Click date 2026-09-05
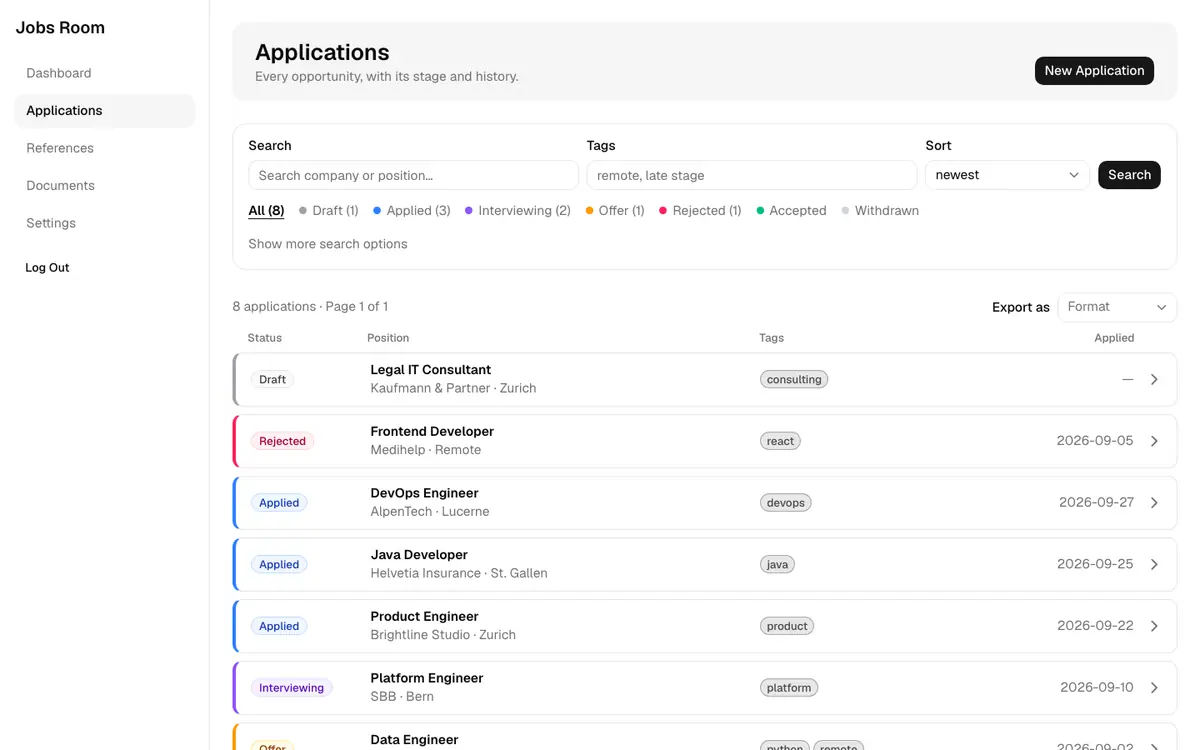 (x=1095, y=441)
